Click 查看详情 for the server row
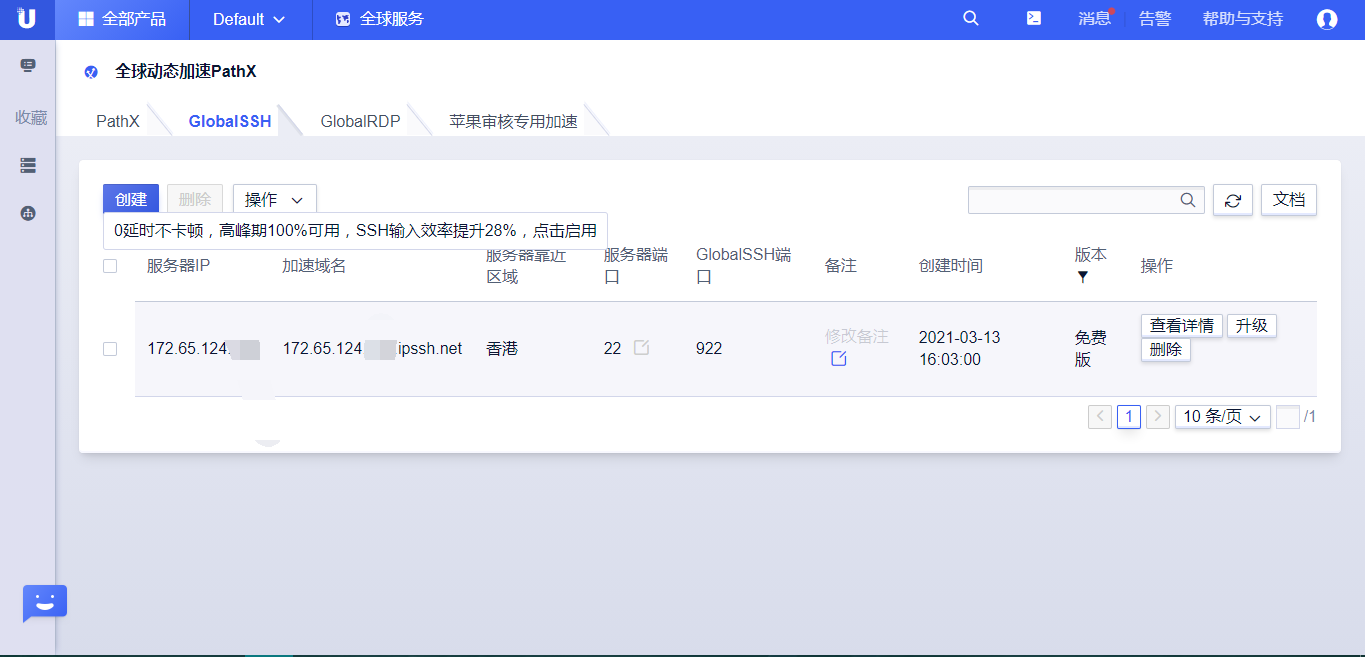The image size is (1365, 657). [x=1181, y=326]
